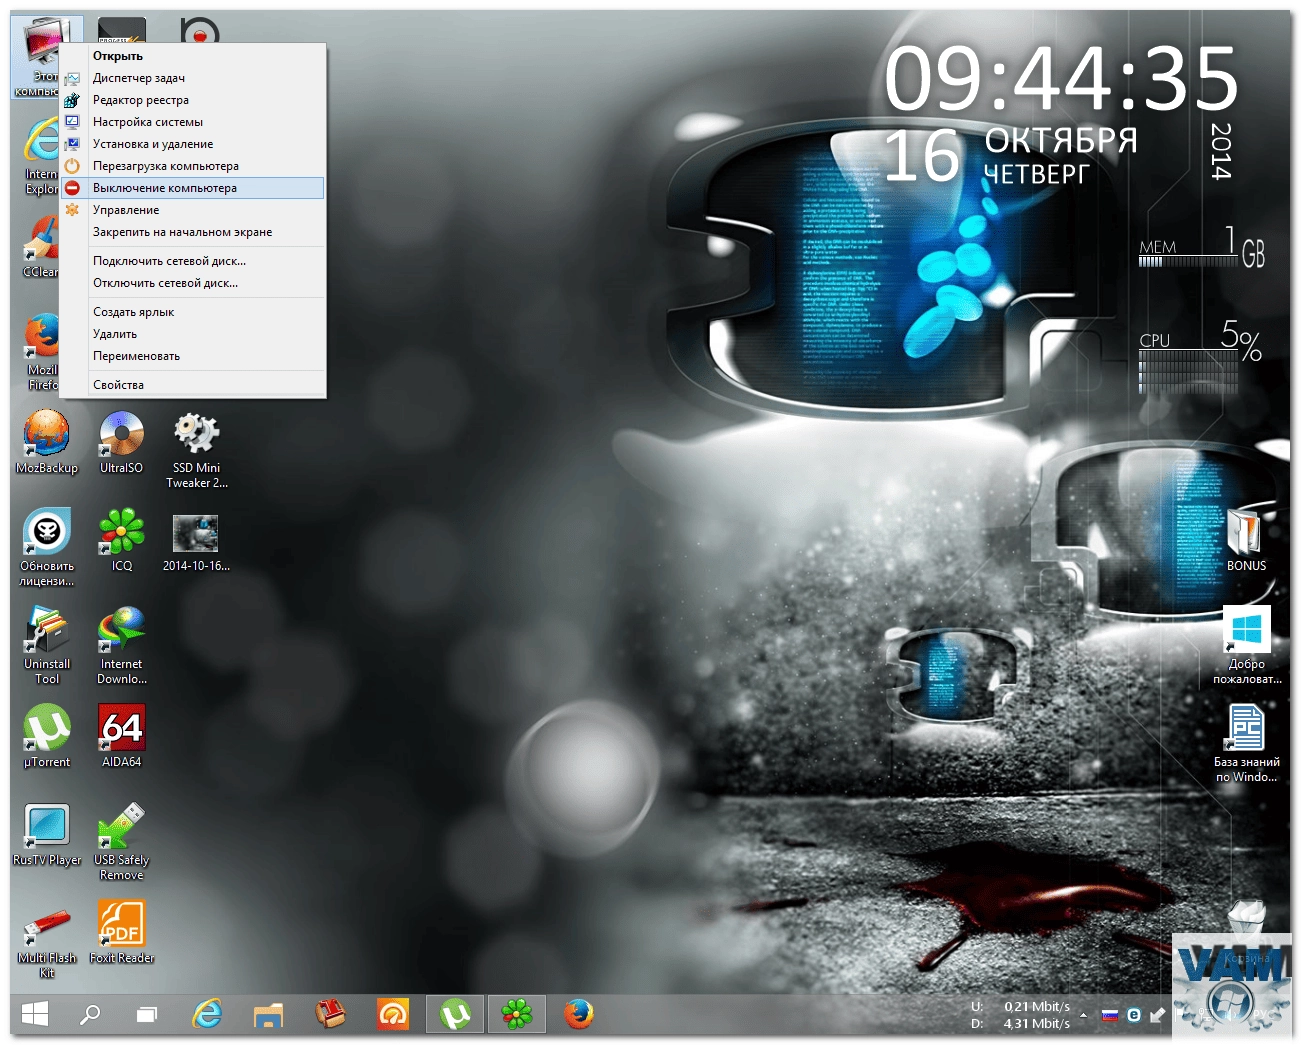Launch Internet Download Manager shortcut

121,645
